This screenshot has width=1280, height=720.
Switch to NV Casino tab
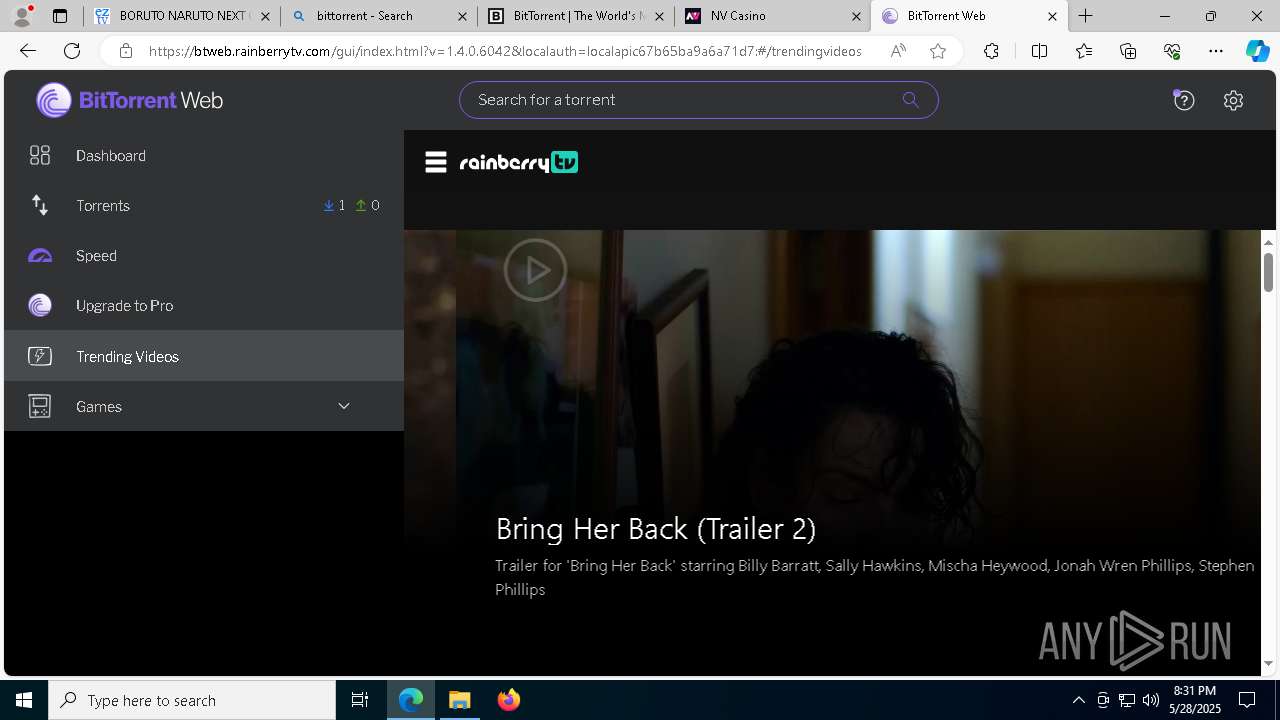click(x=773, y=16)
